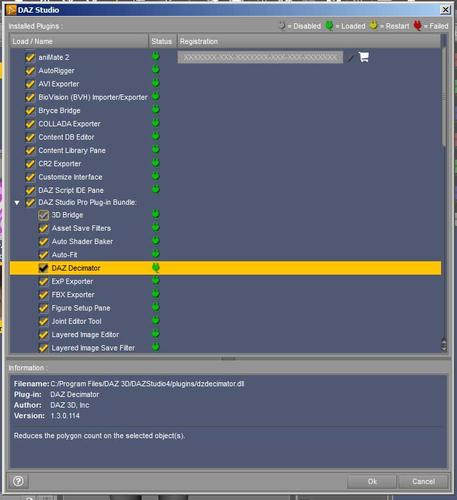
Task: Click the status plug icon for FBX Exporter
Action: click(x=156, y=294)
